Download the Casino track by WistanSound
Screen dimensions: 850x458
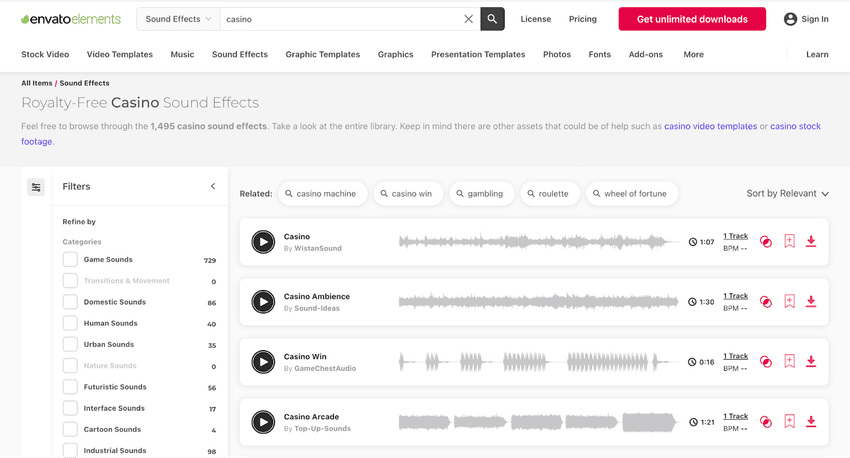pos(811,241)
